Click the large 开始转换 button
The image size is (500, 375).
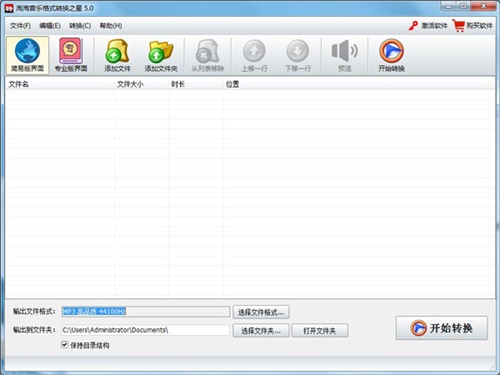tap(442, 328)
